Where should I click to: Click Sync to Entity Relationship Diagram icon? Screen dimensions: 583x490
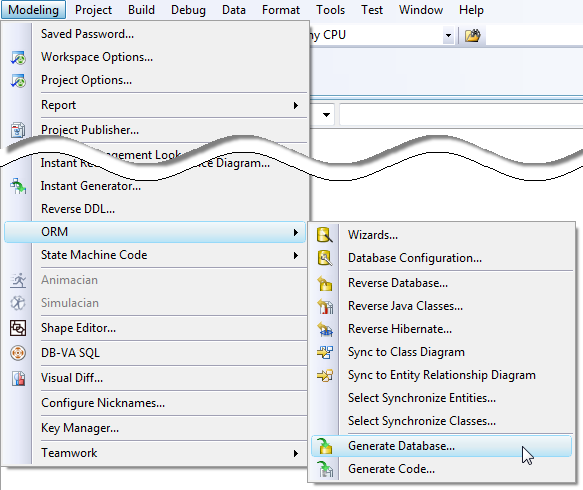[x=325, y=375]
